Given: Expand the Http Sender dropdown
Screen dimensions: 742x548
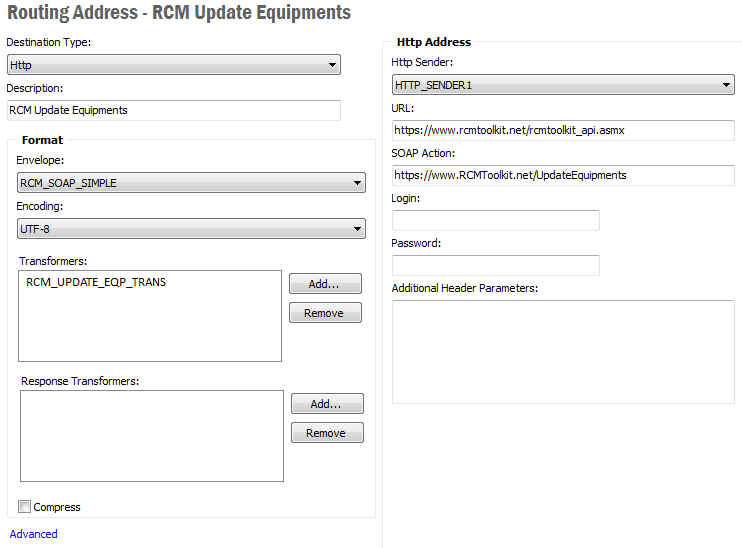Looking at the screenshot, I should click(x=563, y=86).
